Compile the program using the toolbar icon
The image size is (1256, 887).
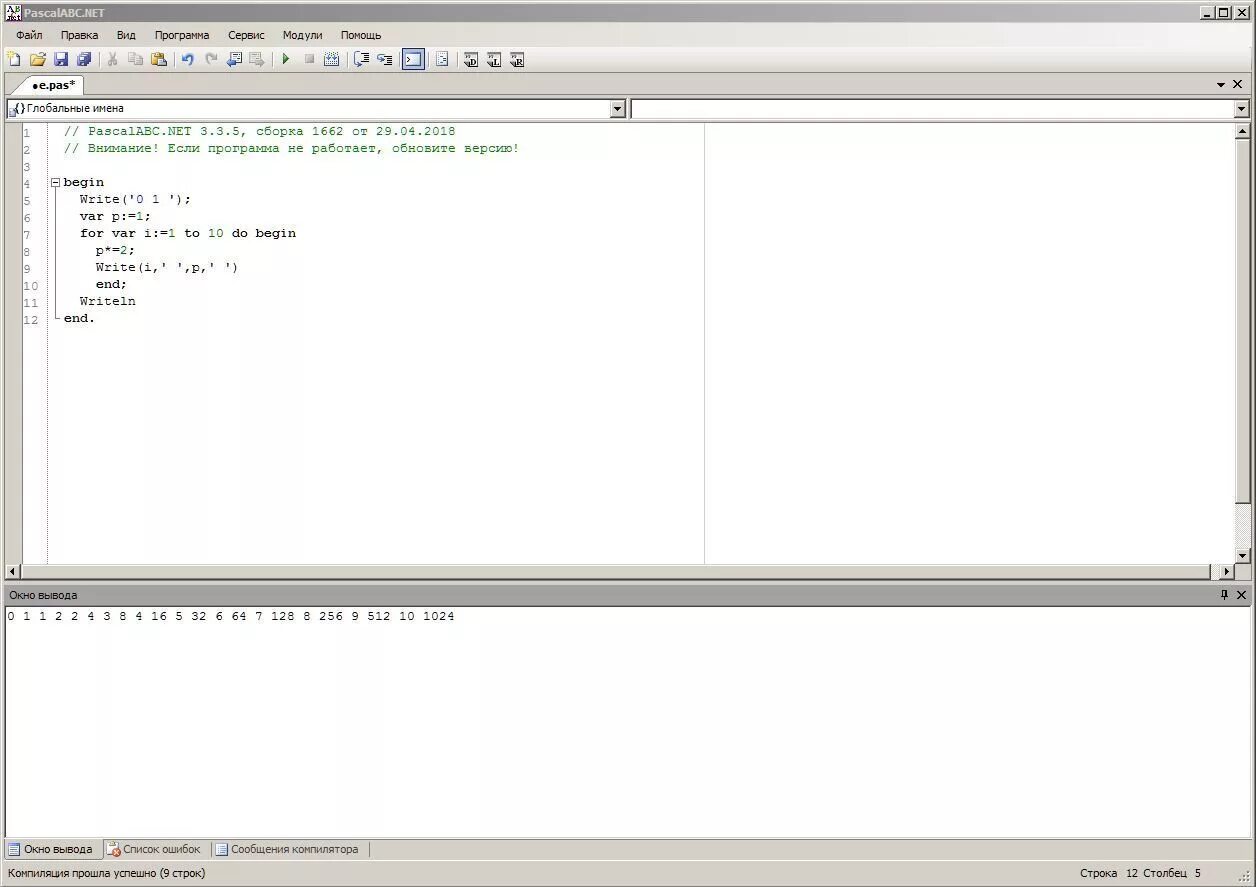tap(332, 60)
